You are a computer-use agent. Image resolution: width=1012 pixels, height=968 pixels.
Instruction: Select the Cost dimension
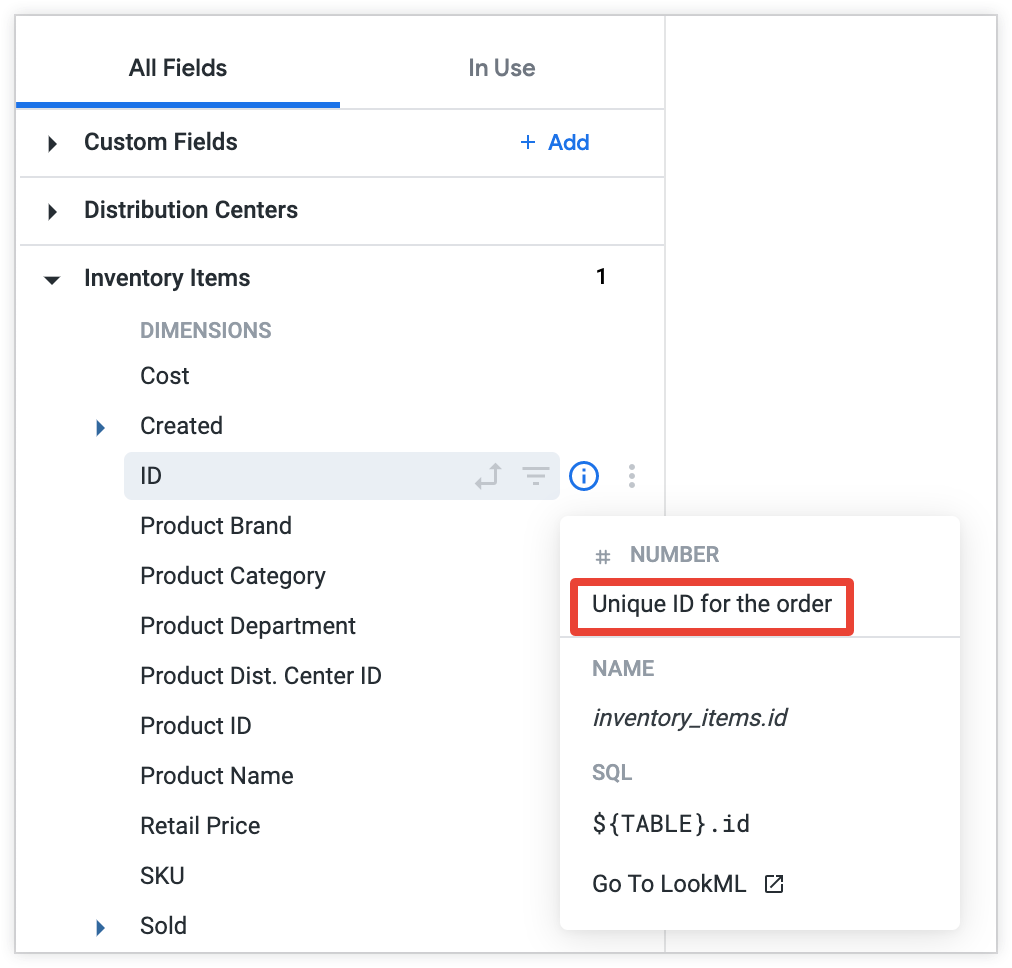click(165, 376)
